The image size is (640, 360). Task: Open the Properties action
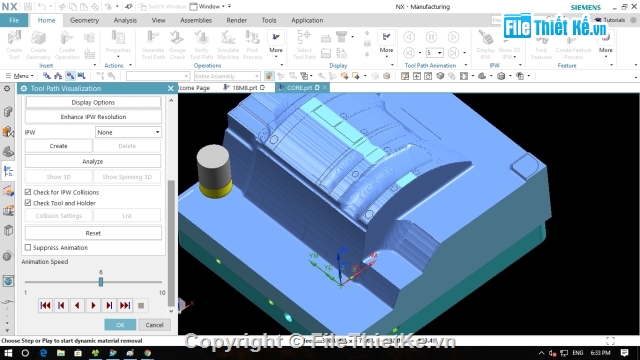(x=118, y=44)
